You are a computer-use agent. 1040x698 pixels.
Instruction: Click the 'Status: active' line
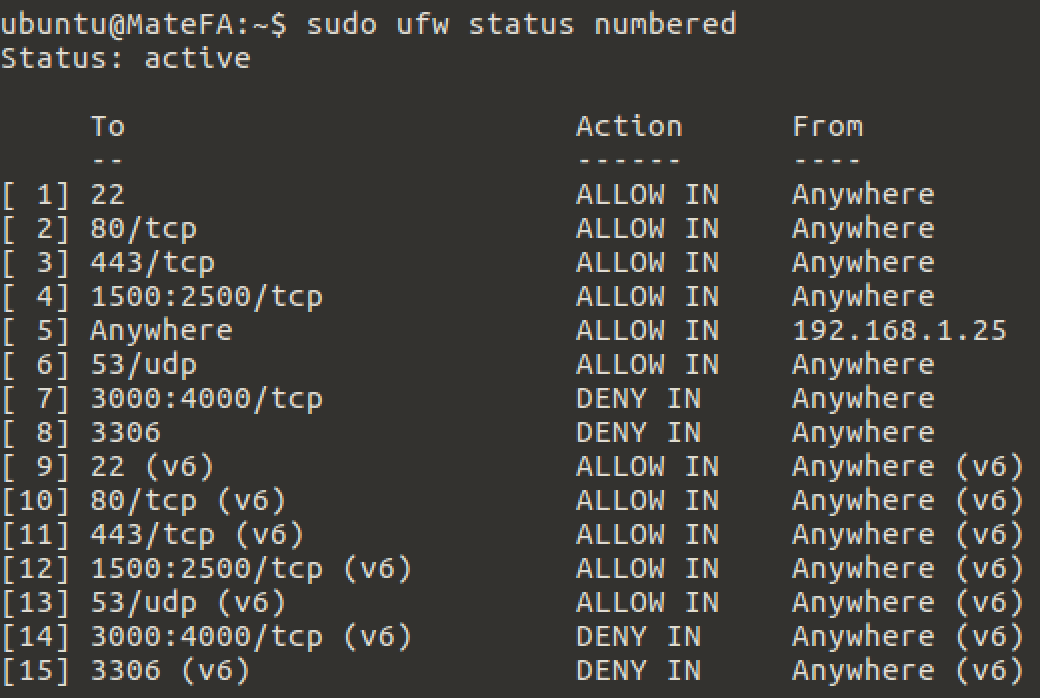pos(125,58)
